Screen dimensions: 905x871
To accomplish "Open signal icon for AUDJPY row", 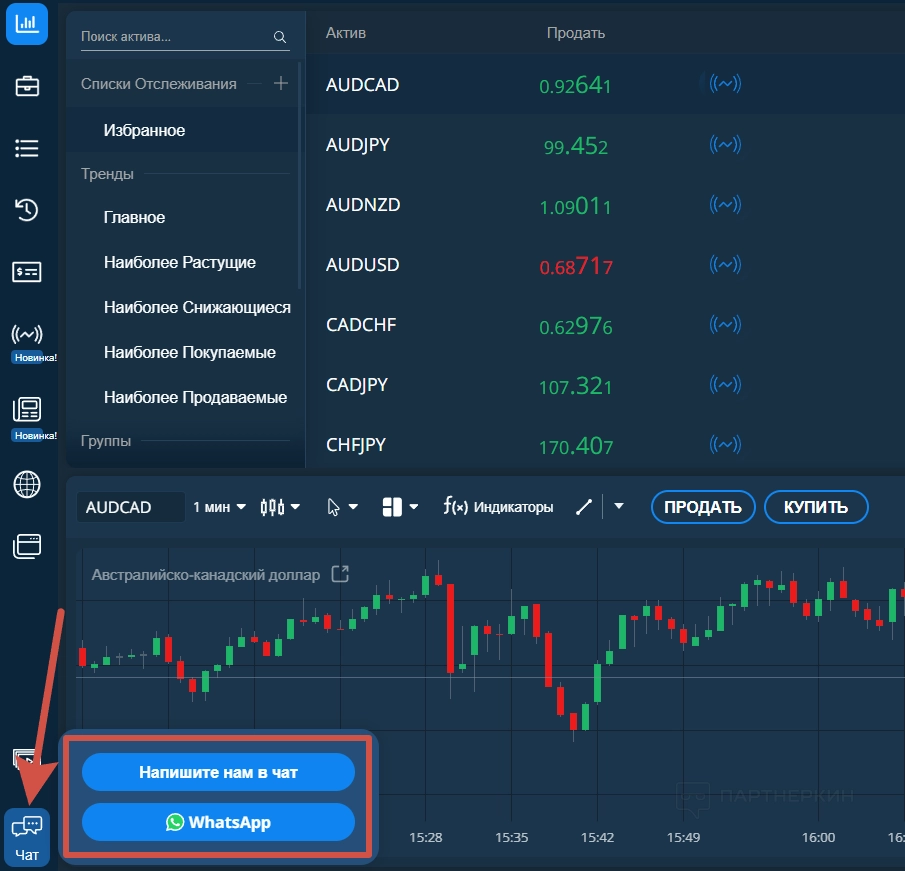I will (x=725, y=144).
